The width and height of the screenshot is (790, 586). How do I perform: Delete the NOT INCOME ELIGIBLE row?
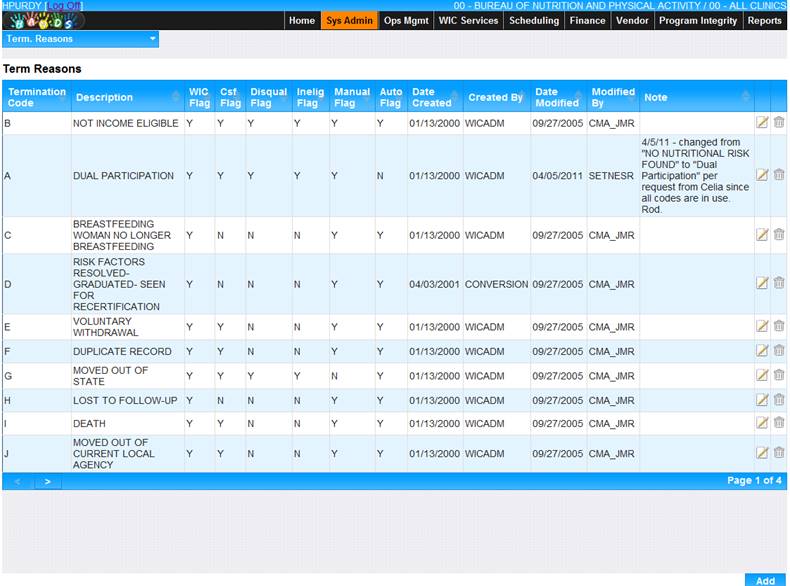[779, 122]
